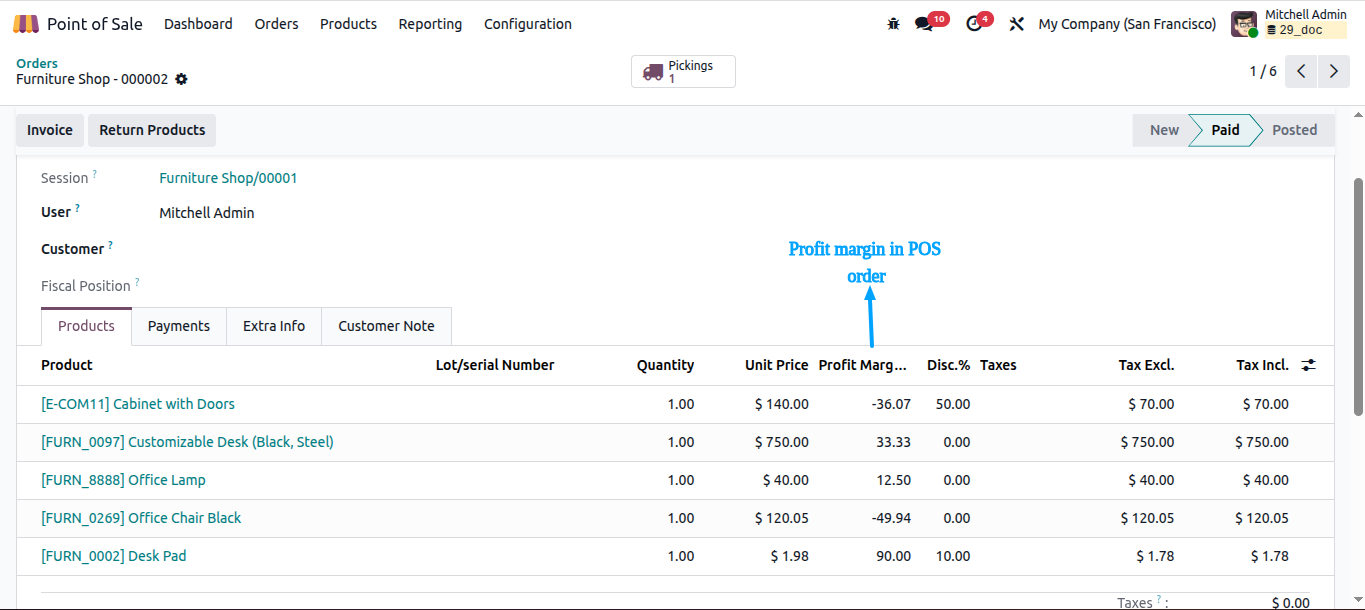Screen dimensions: 1365x610
Task: Open the Pickings smart button
Action: (683, 72)
